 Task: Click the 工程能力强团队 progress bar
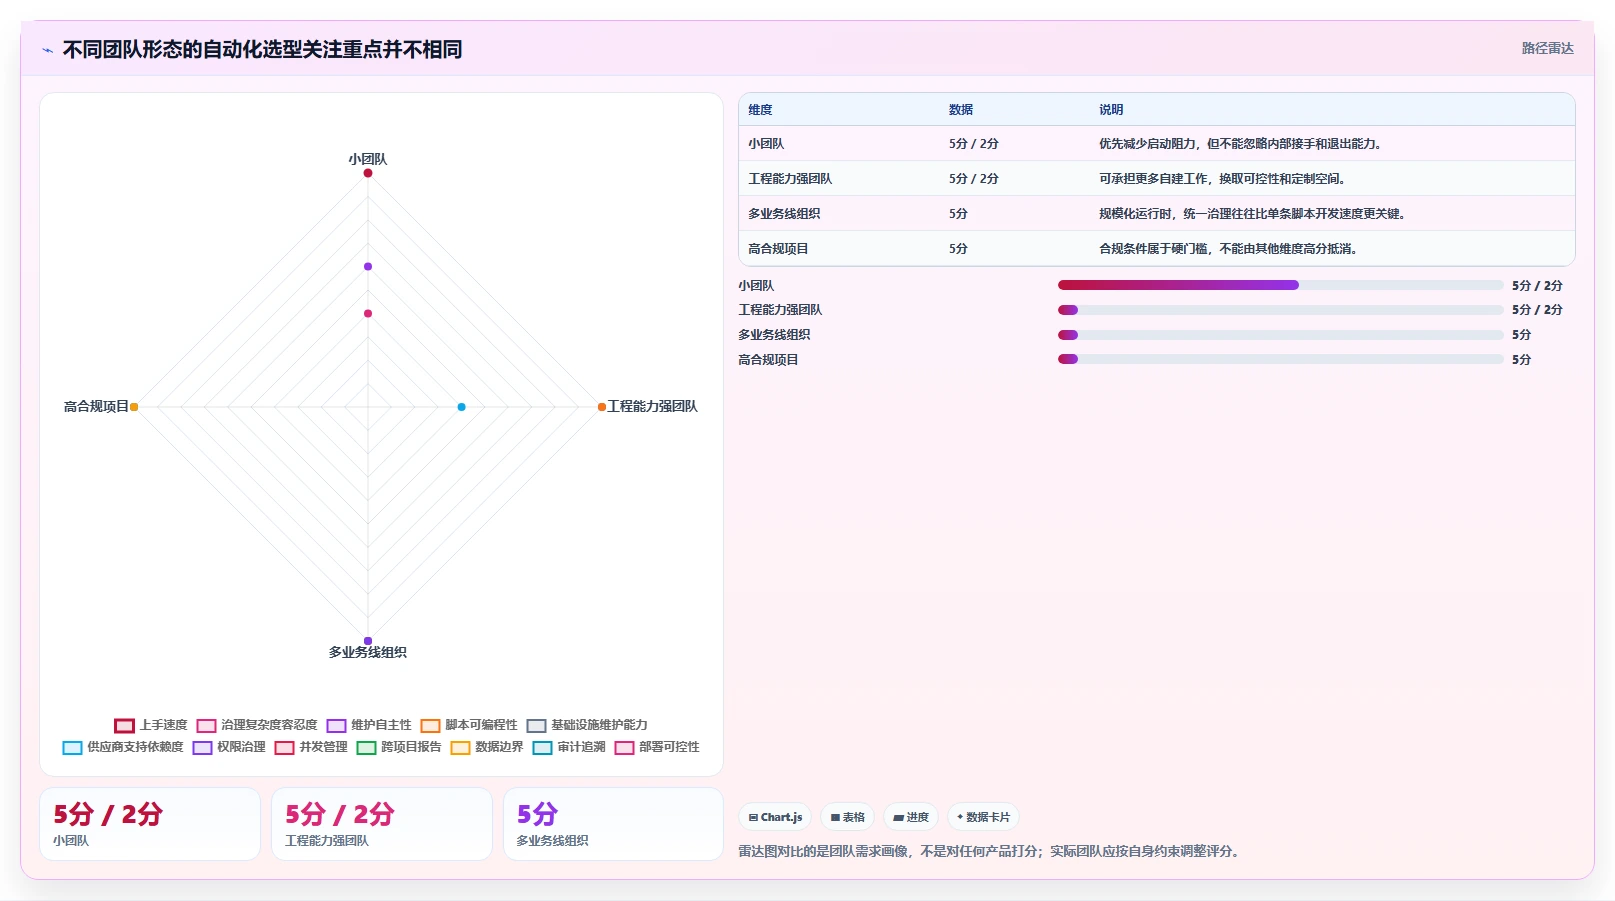1281,310
